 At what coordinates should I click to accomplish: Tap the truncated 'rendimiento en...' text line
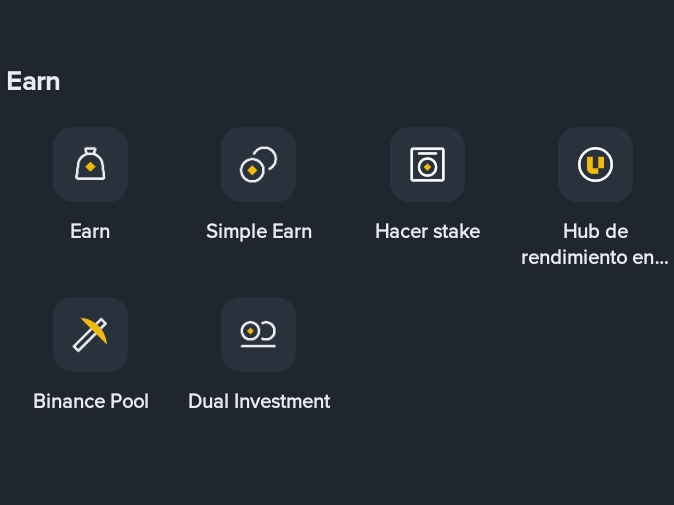pyautogui.click(x=595, y=258)
